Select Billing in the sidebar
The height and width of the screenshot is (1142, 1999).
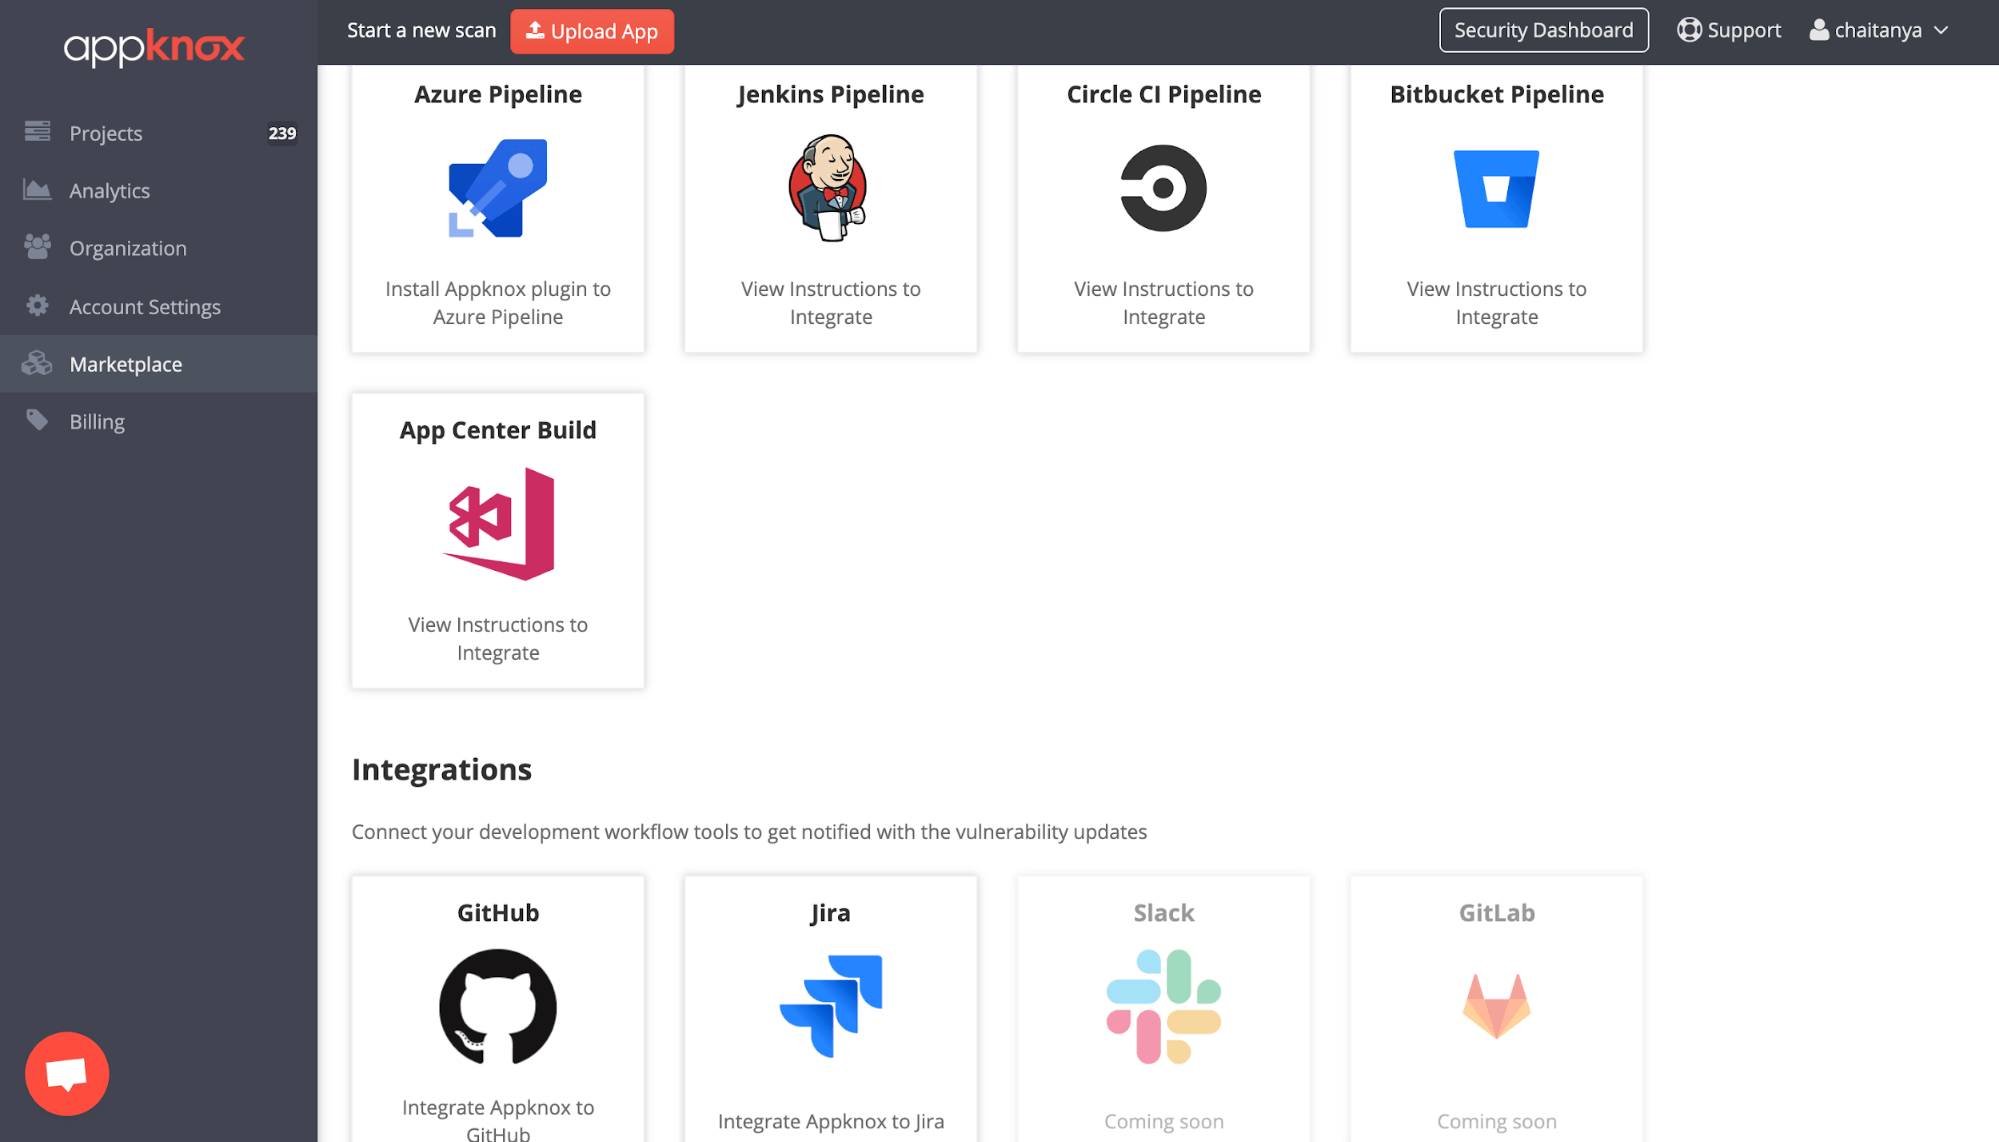97,422
